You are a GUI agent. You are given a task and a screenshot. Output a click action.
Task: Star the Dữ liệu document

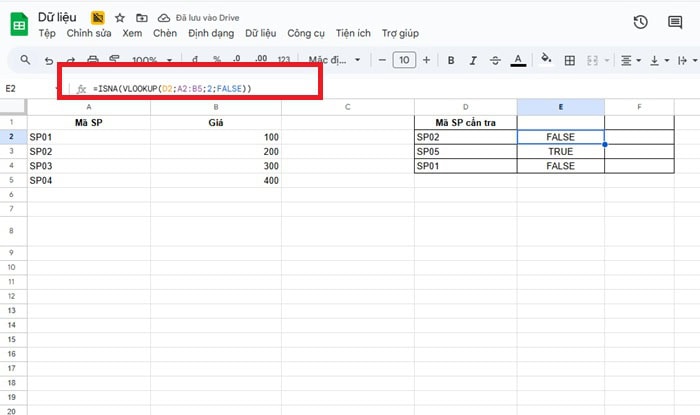(120, 18)
